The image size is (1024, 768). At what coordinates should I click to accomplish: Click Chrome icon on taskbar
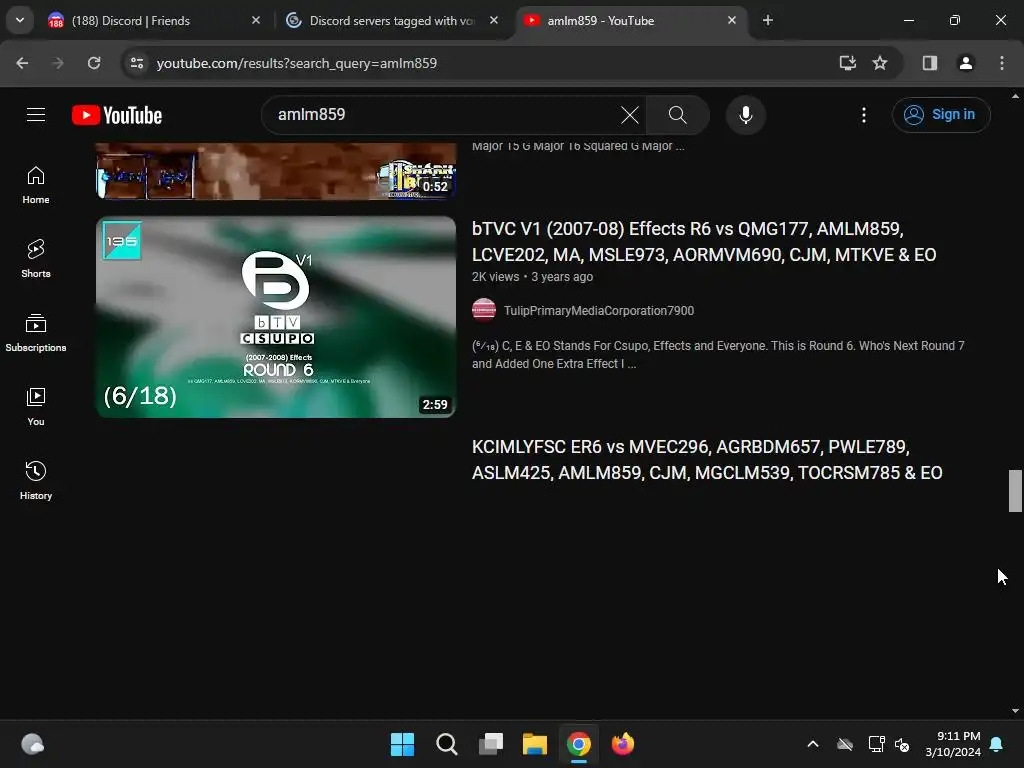click(x=579, y=744)
